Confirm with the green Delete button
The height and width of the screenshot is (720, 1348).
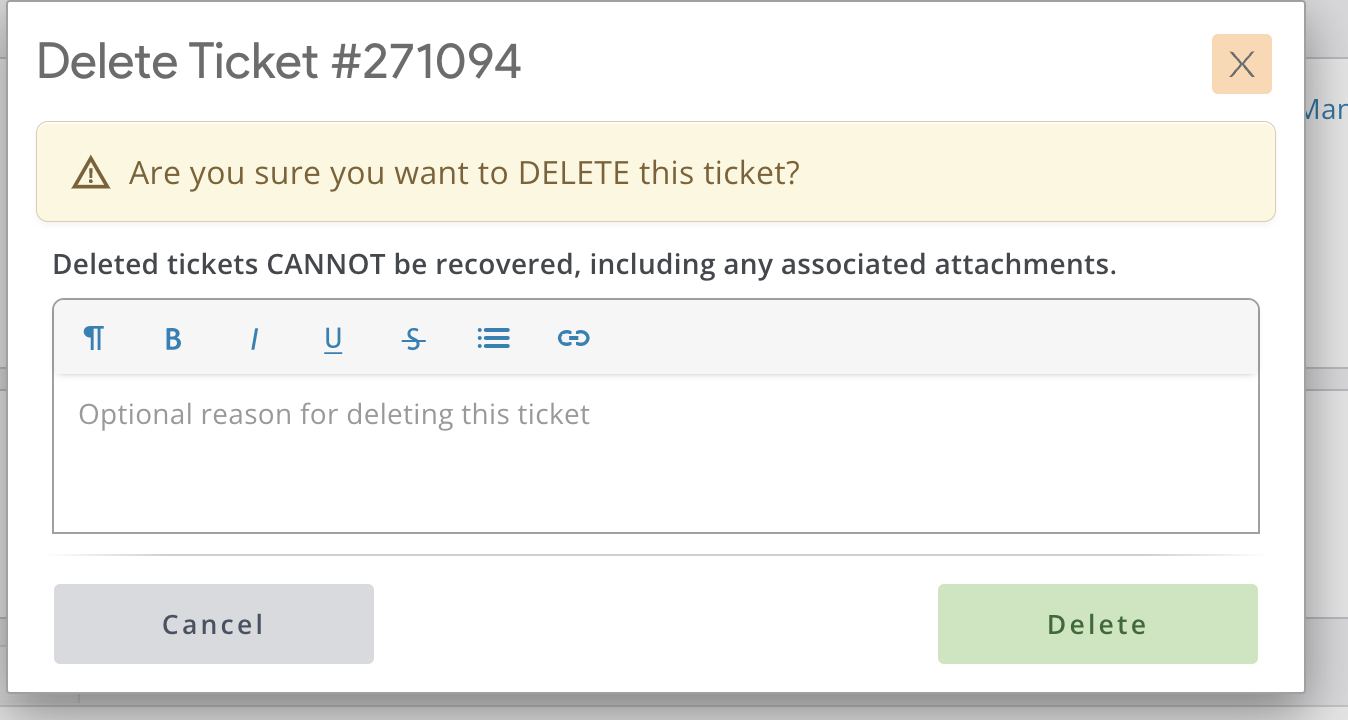point(1097,624)
